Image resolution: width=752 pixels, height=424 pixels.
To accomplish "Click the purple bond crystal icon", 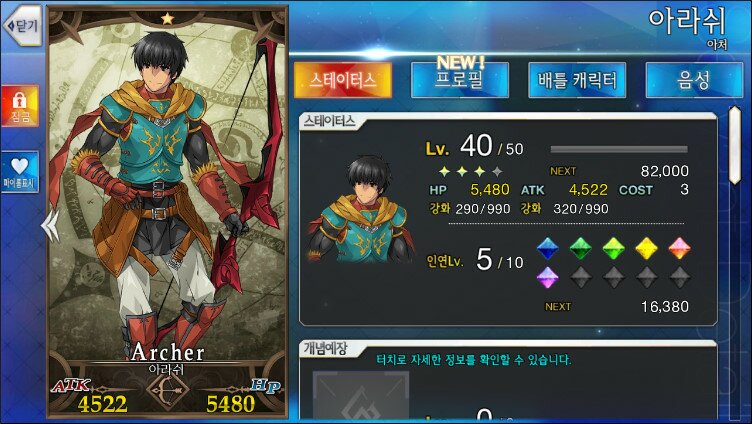I will (x=548, y=277).
